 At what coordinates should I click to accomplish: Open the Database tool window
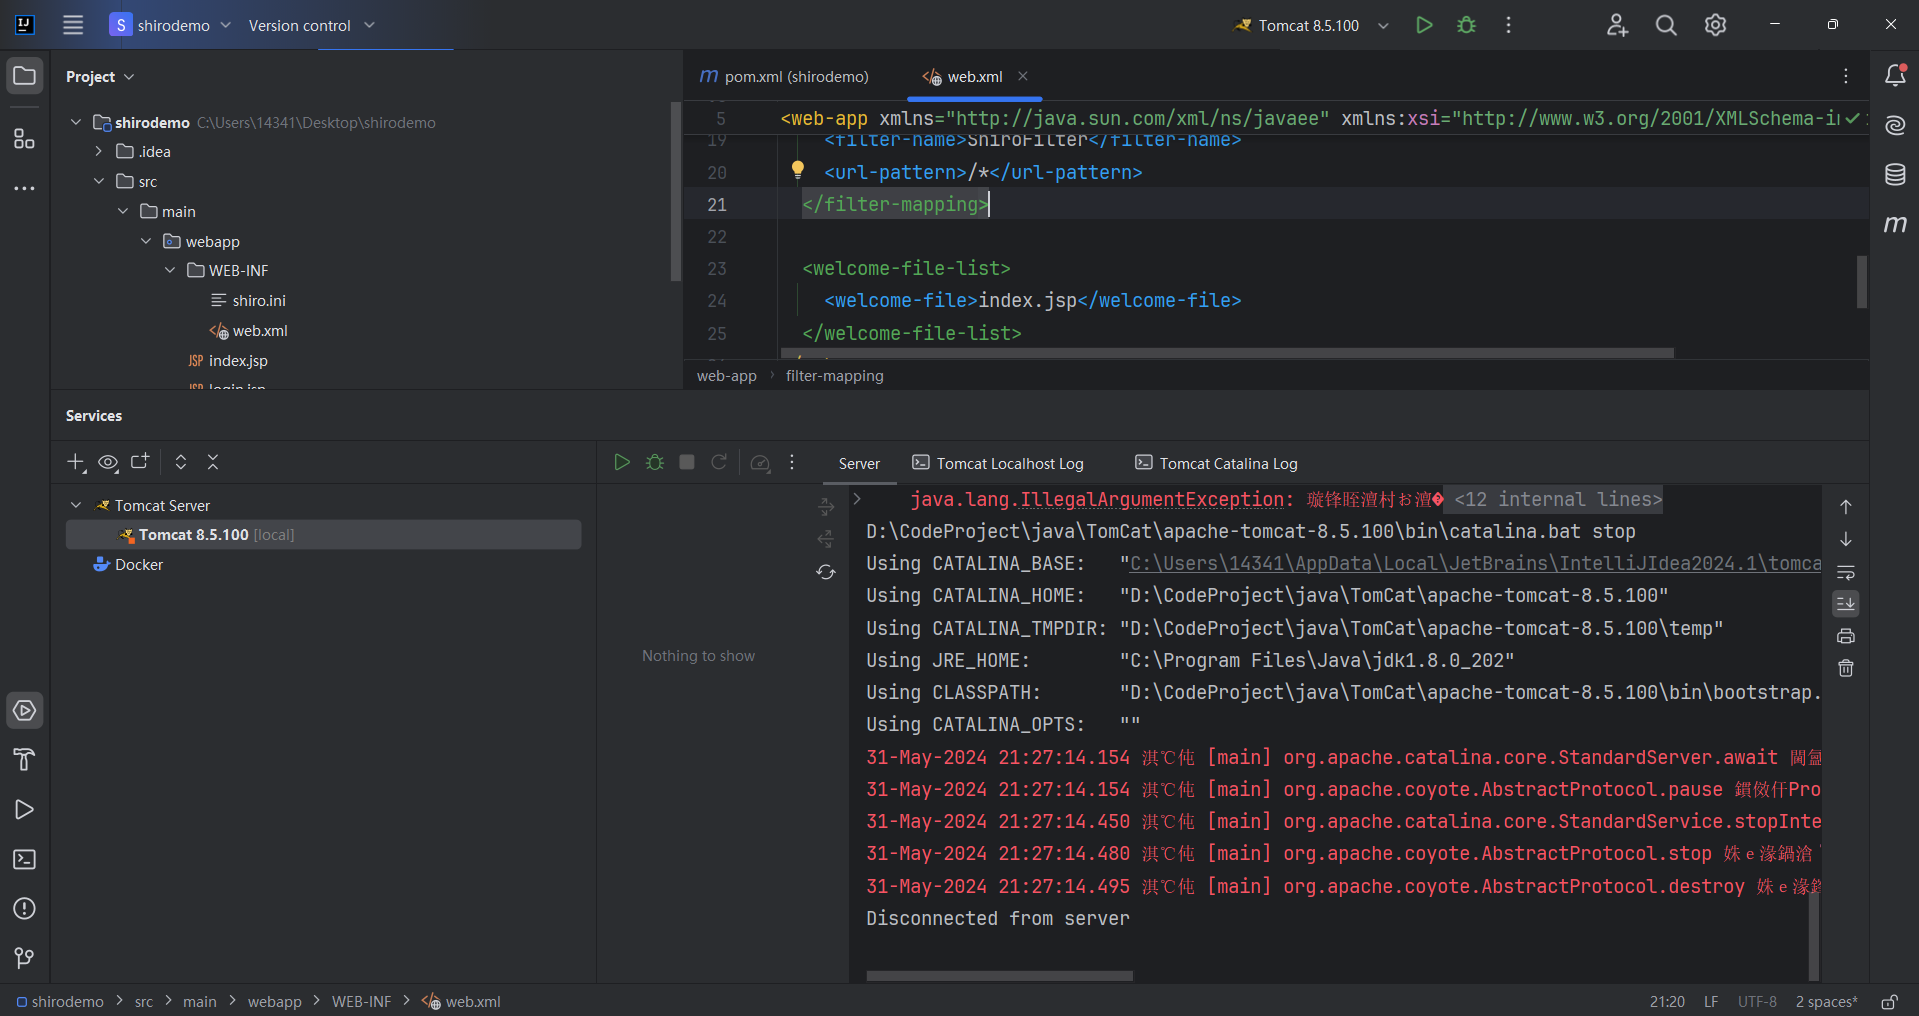coord(1895,175)
